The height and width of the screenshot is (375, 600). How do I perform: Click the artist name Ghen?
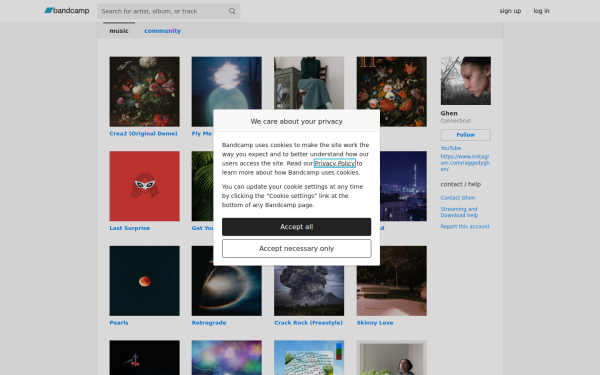point(449,113)
